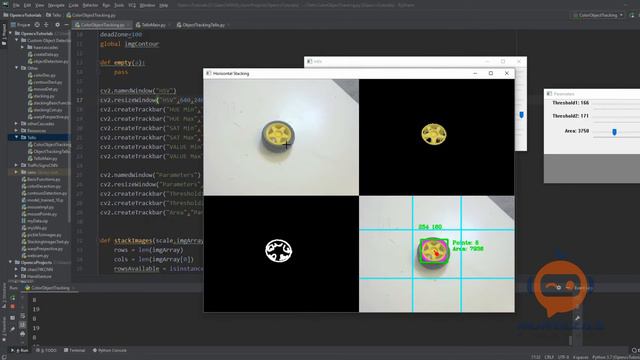Collapse the Other folder
Screen dimensions: 640x360
[x=17, y=68]
